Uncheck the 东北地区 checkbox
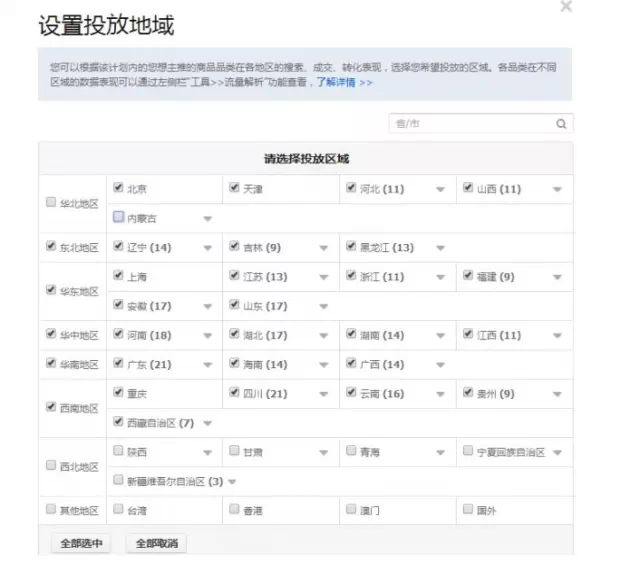 click(x=51, y=246)
